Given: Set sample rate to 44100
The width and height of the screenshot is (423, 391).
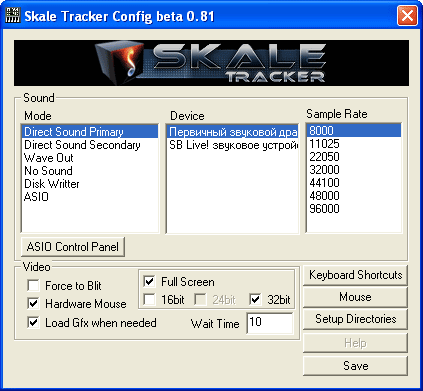Looking at the screenshot, I should tap(354, 183).
